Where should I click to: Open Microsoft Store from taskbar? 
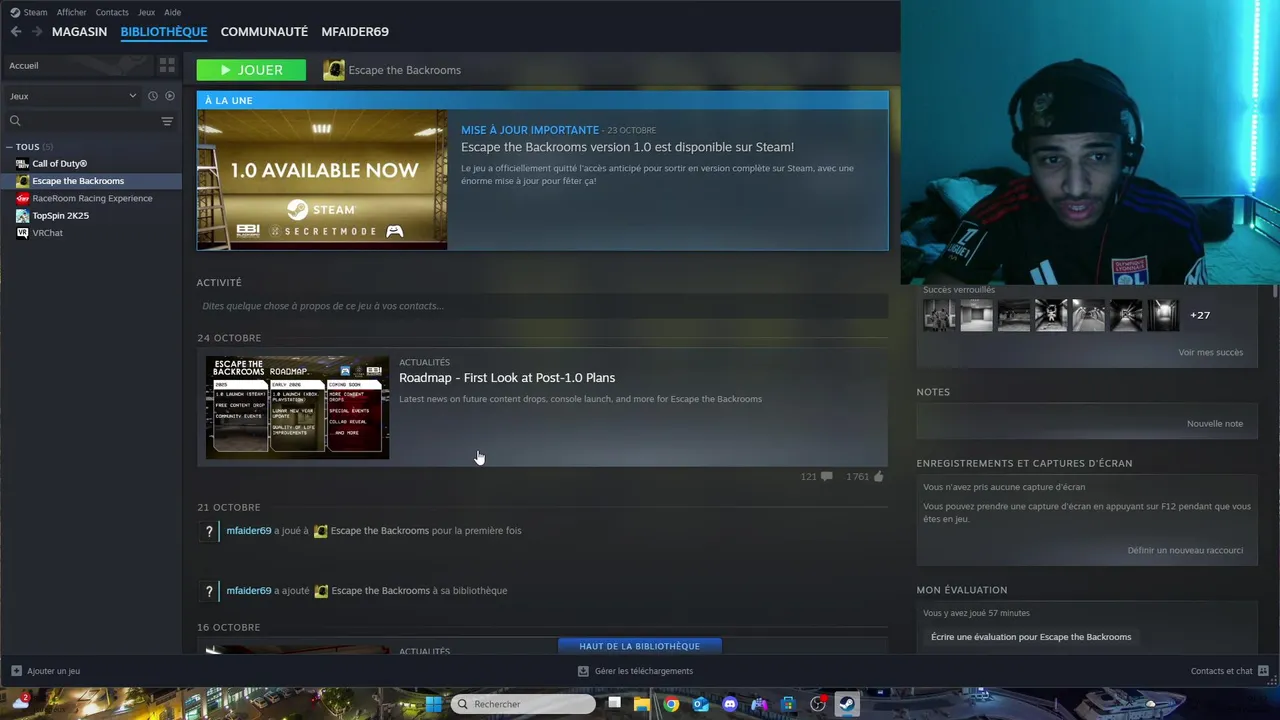pos(788,704)
